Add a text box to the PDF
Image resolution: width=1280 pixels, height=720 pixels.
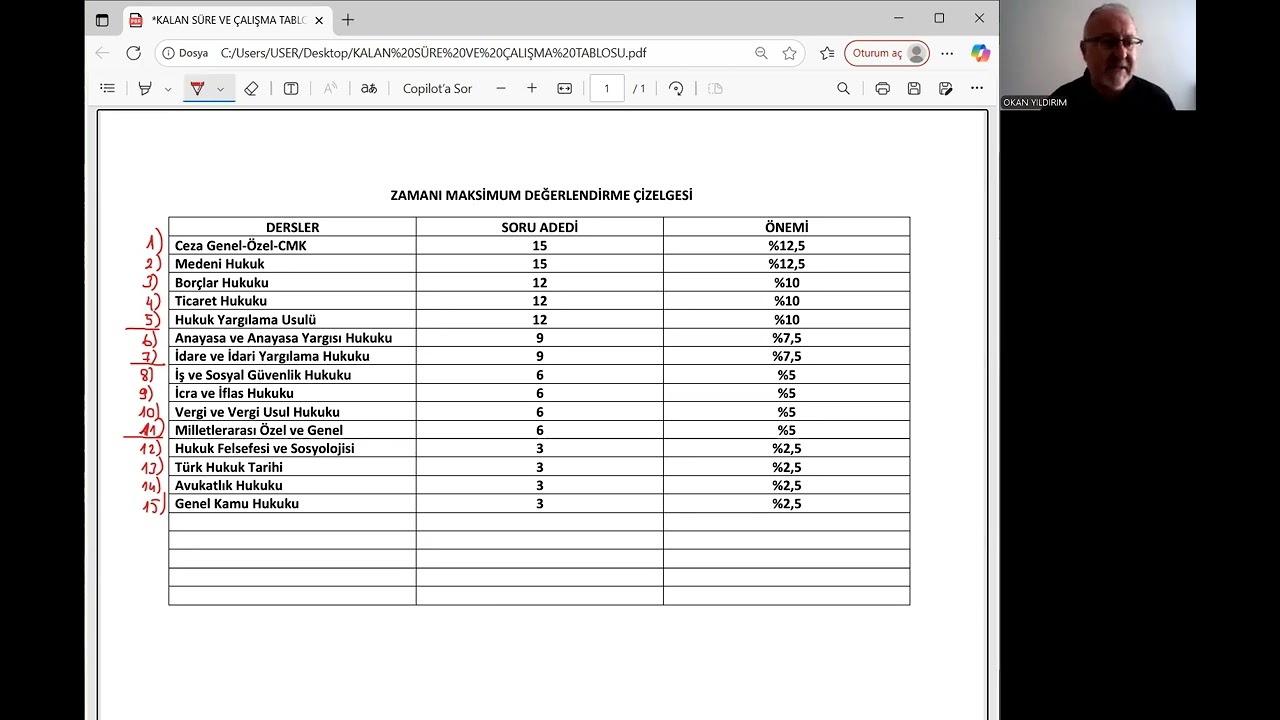point(291,89)
